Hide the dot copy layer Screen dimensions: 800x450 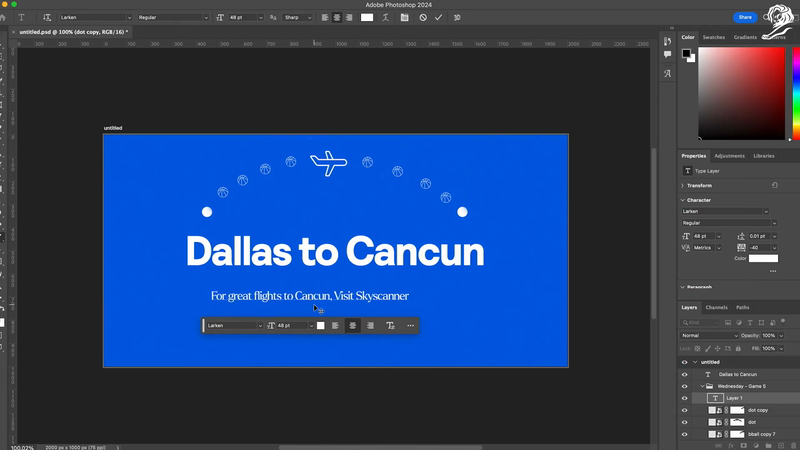685,410
